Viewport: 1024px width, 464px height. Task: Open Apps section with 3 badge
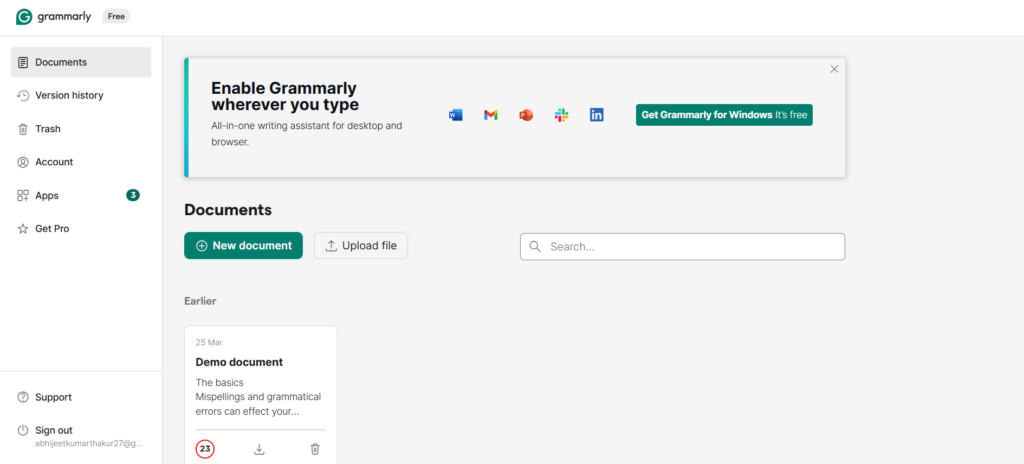[x=47, y=195]
